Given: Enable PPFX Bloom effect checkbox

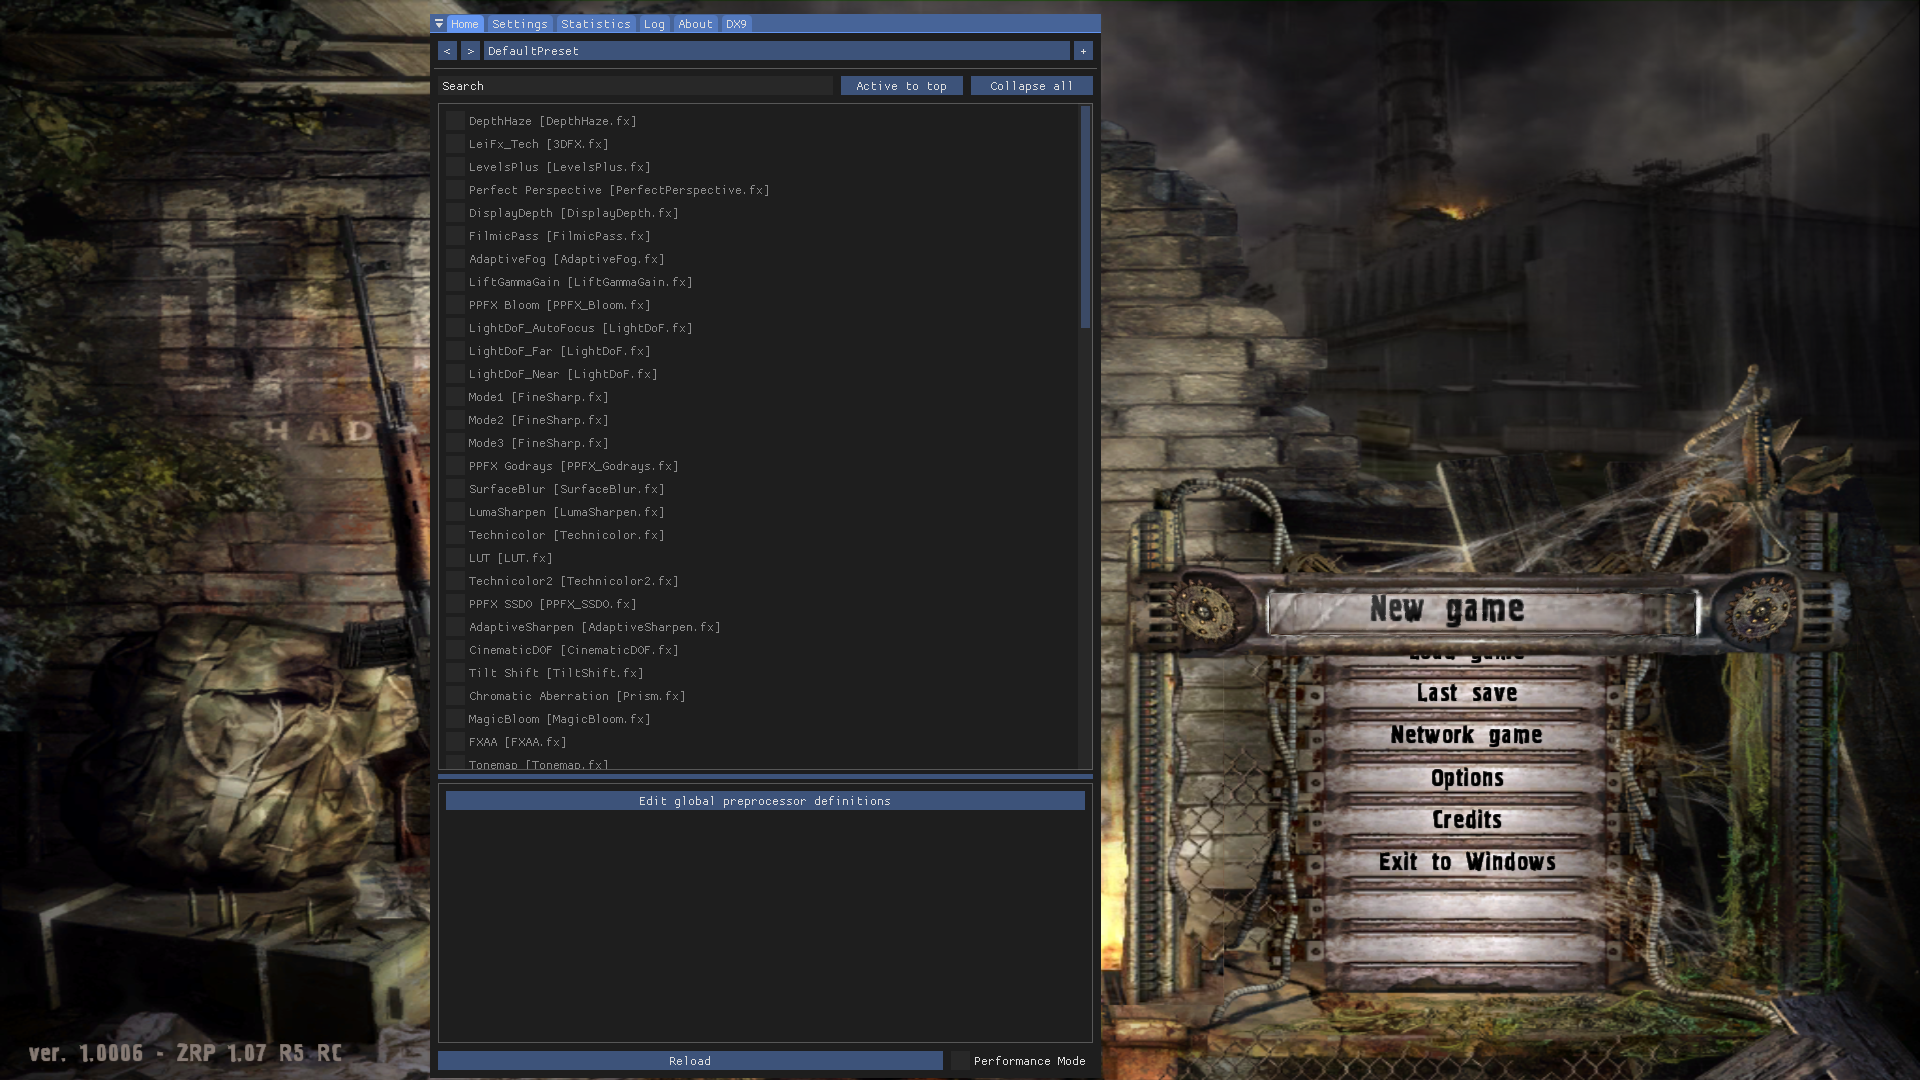Looking at the screenshot, I should [455, 305].
